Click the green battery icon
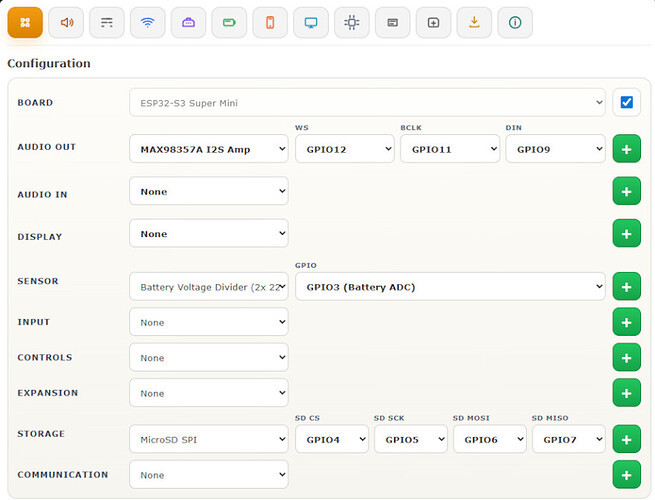 (229, 23)
